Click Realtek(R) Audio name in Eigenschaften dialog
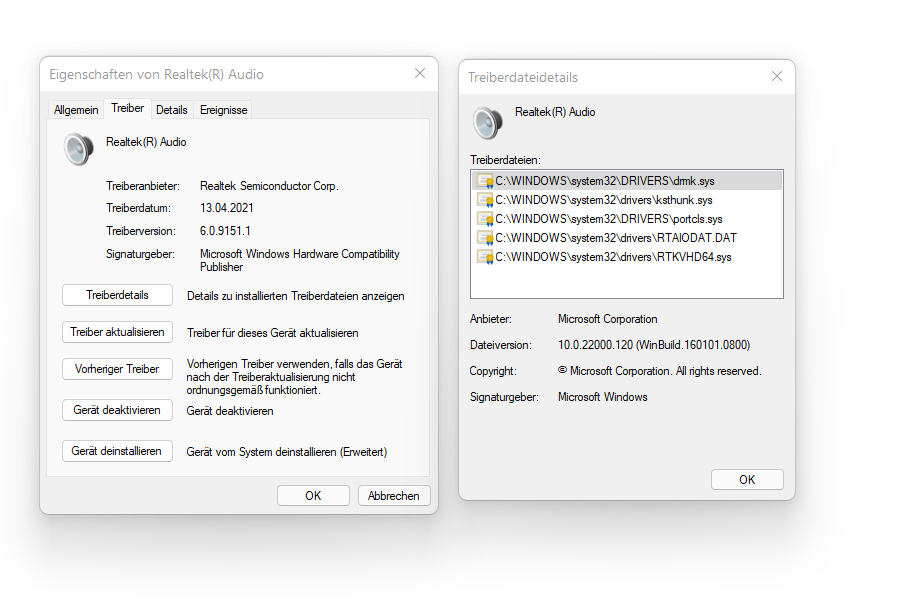908x601 pixels. pos(146,142)
